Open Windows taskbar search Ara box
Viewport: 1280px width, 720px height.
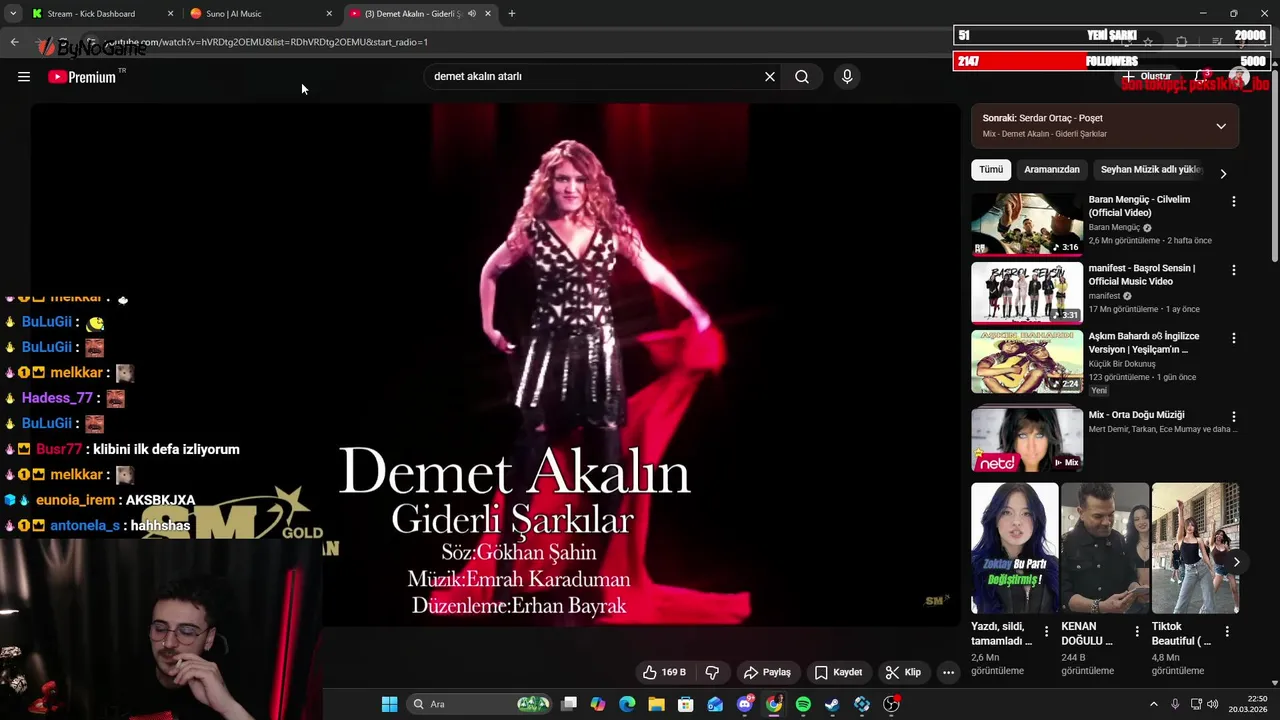click(x=481, y=704)
